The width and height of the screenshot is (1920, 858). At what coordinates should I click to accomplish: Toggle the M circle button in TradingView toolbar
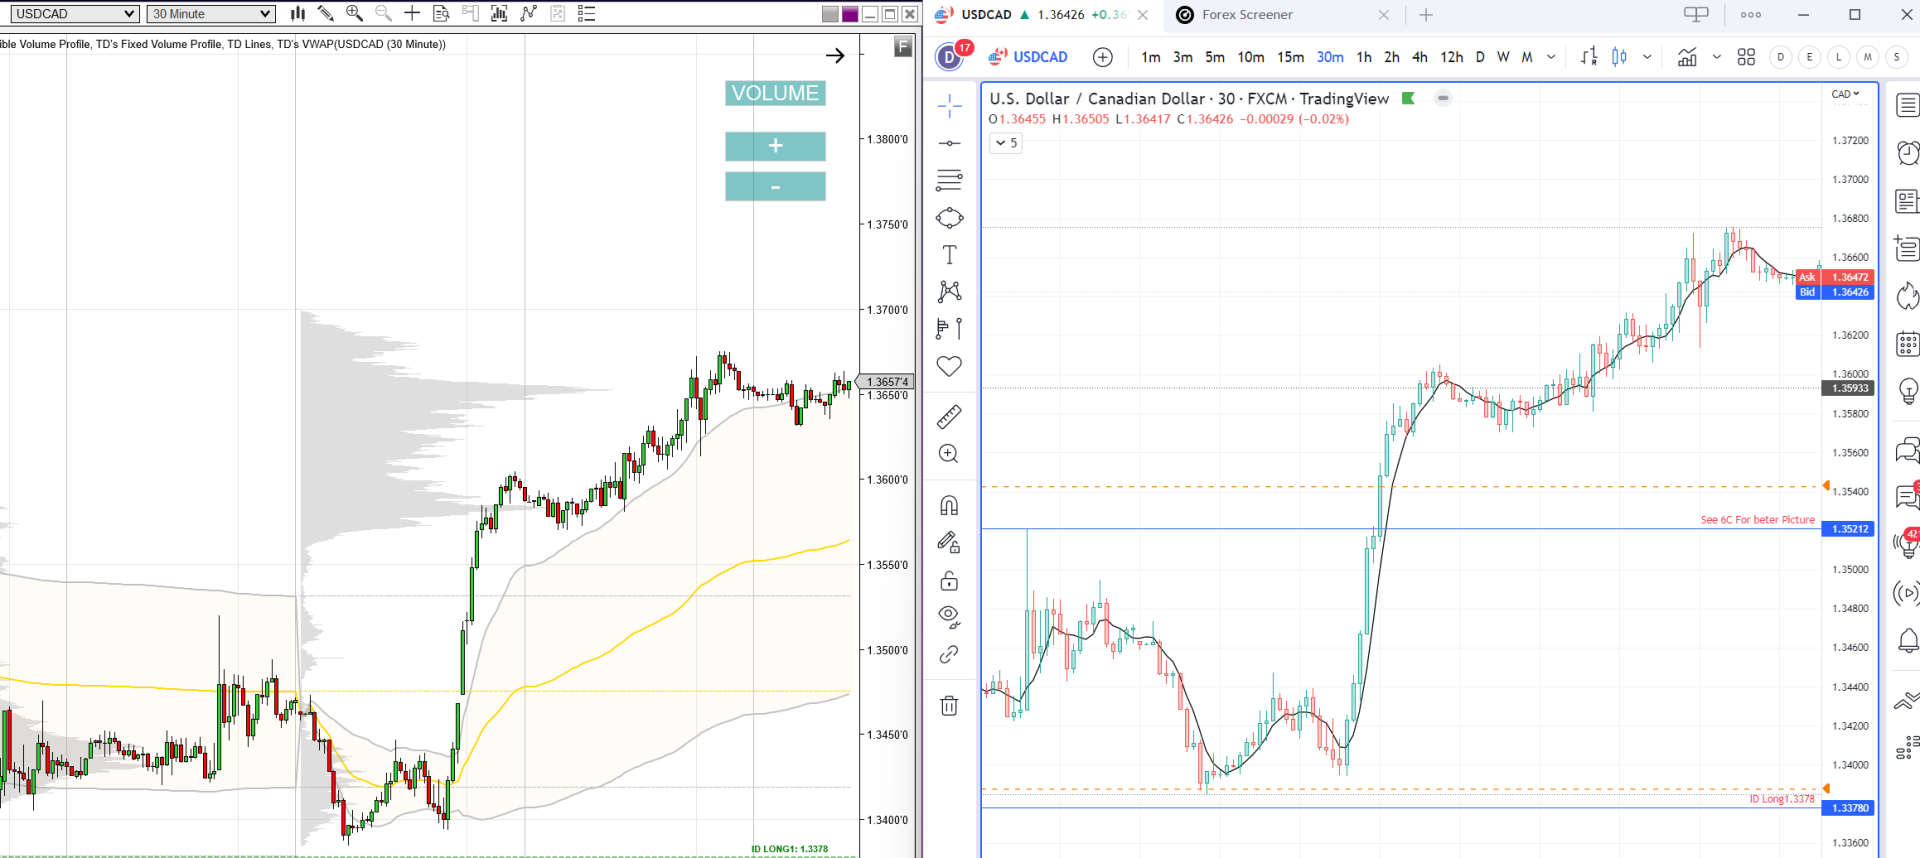click(1867, 57)
